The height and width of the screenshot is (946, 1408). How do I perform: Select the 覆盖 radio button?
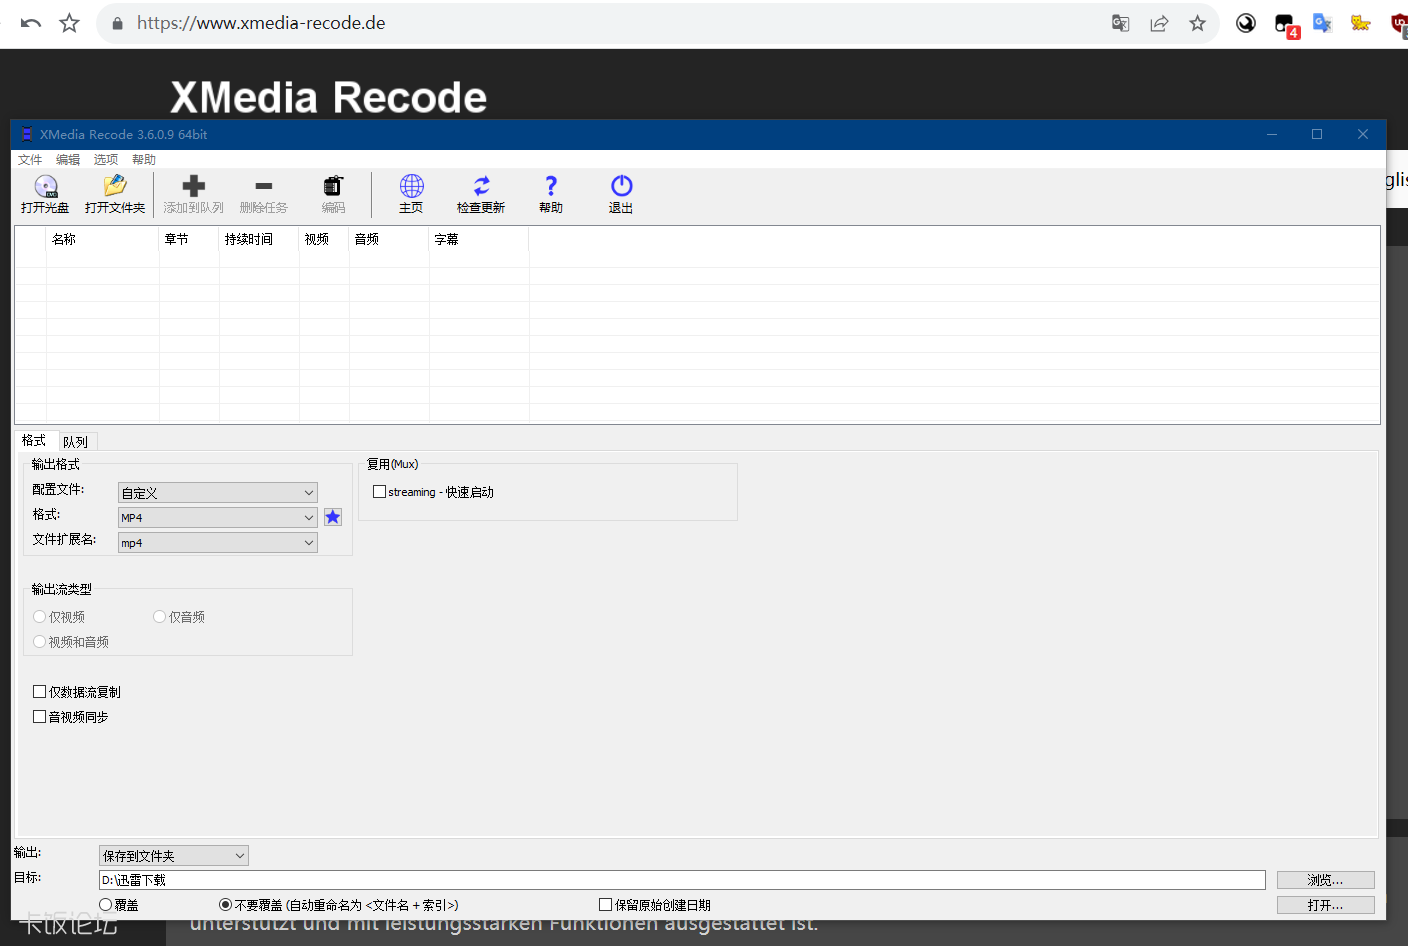click(106, 905)
